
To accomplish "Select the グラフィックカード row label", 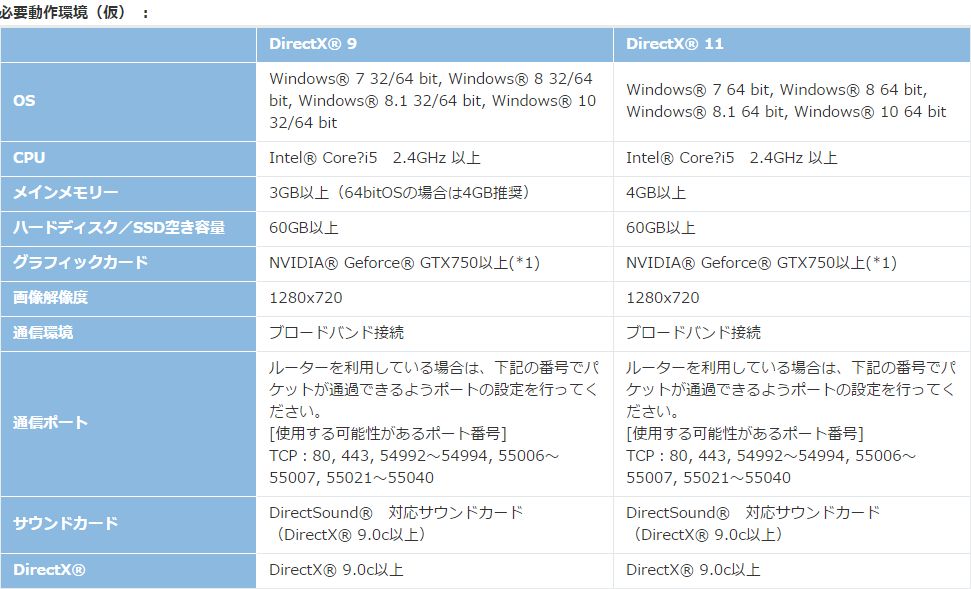I will point(81,262).
